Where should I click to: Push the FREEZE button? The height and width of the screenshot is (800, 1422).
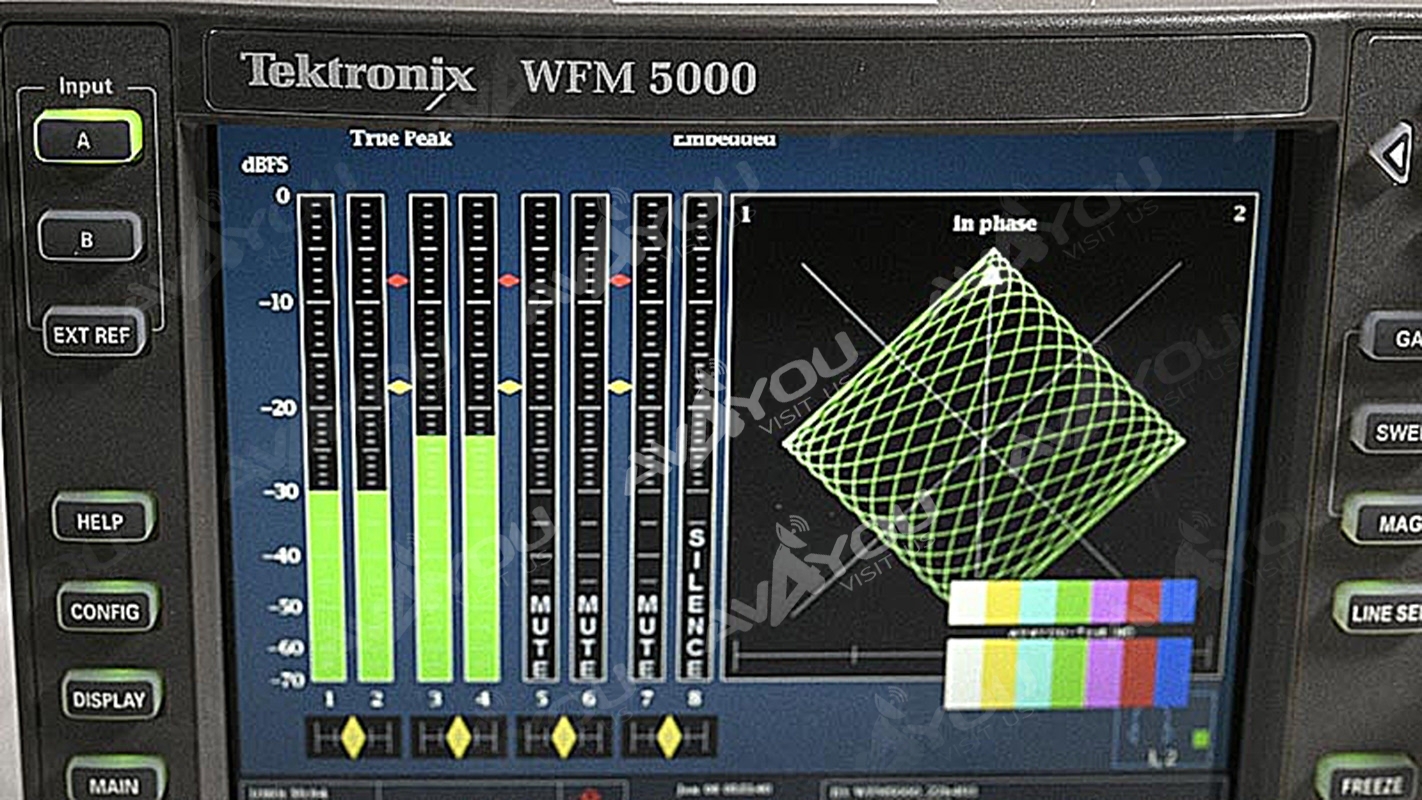coord(1369,779)
